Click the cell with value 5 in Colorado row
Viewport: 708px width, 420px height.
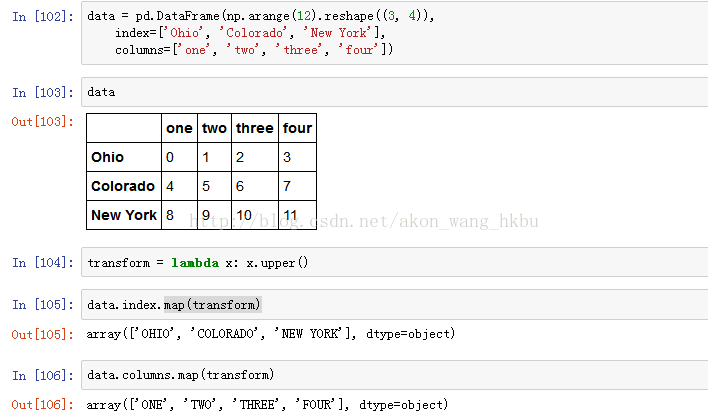tap(214, 186)
